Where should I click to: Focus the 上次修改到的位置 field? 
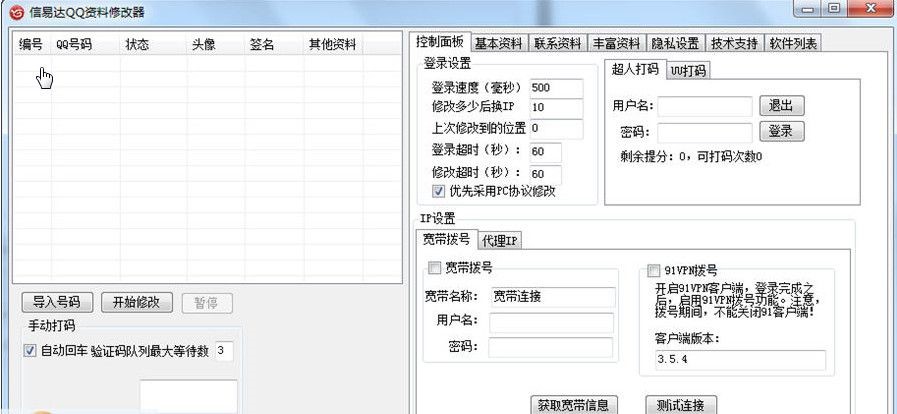[x=556, y=129]
